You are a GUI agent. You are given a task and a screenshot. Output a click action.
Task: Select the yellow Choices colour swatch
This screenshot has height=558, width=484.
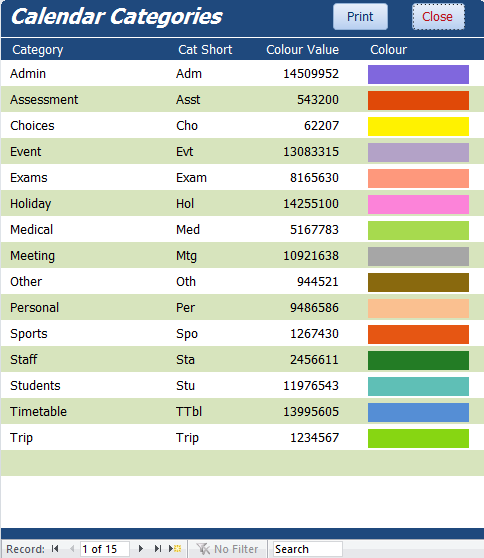[x=418, y=126]
